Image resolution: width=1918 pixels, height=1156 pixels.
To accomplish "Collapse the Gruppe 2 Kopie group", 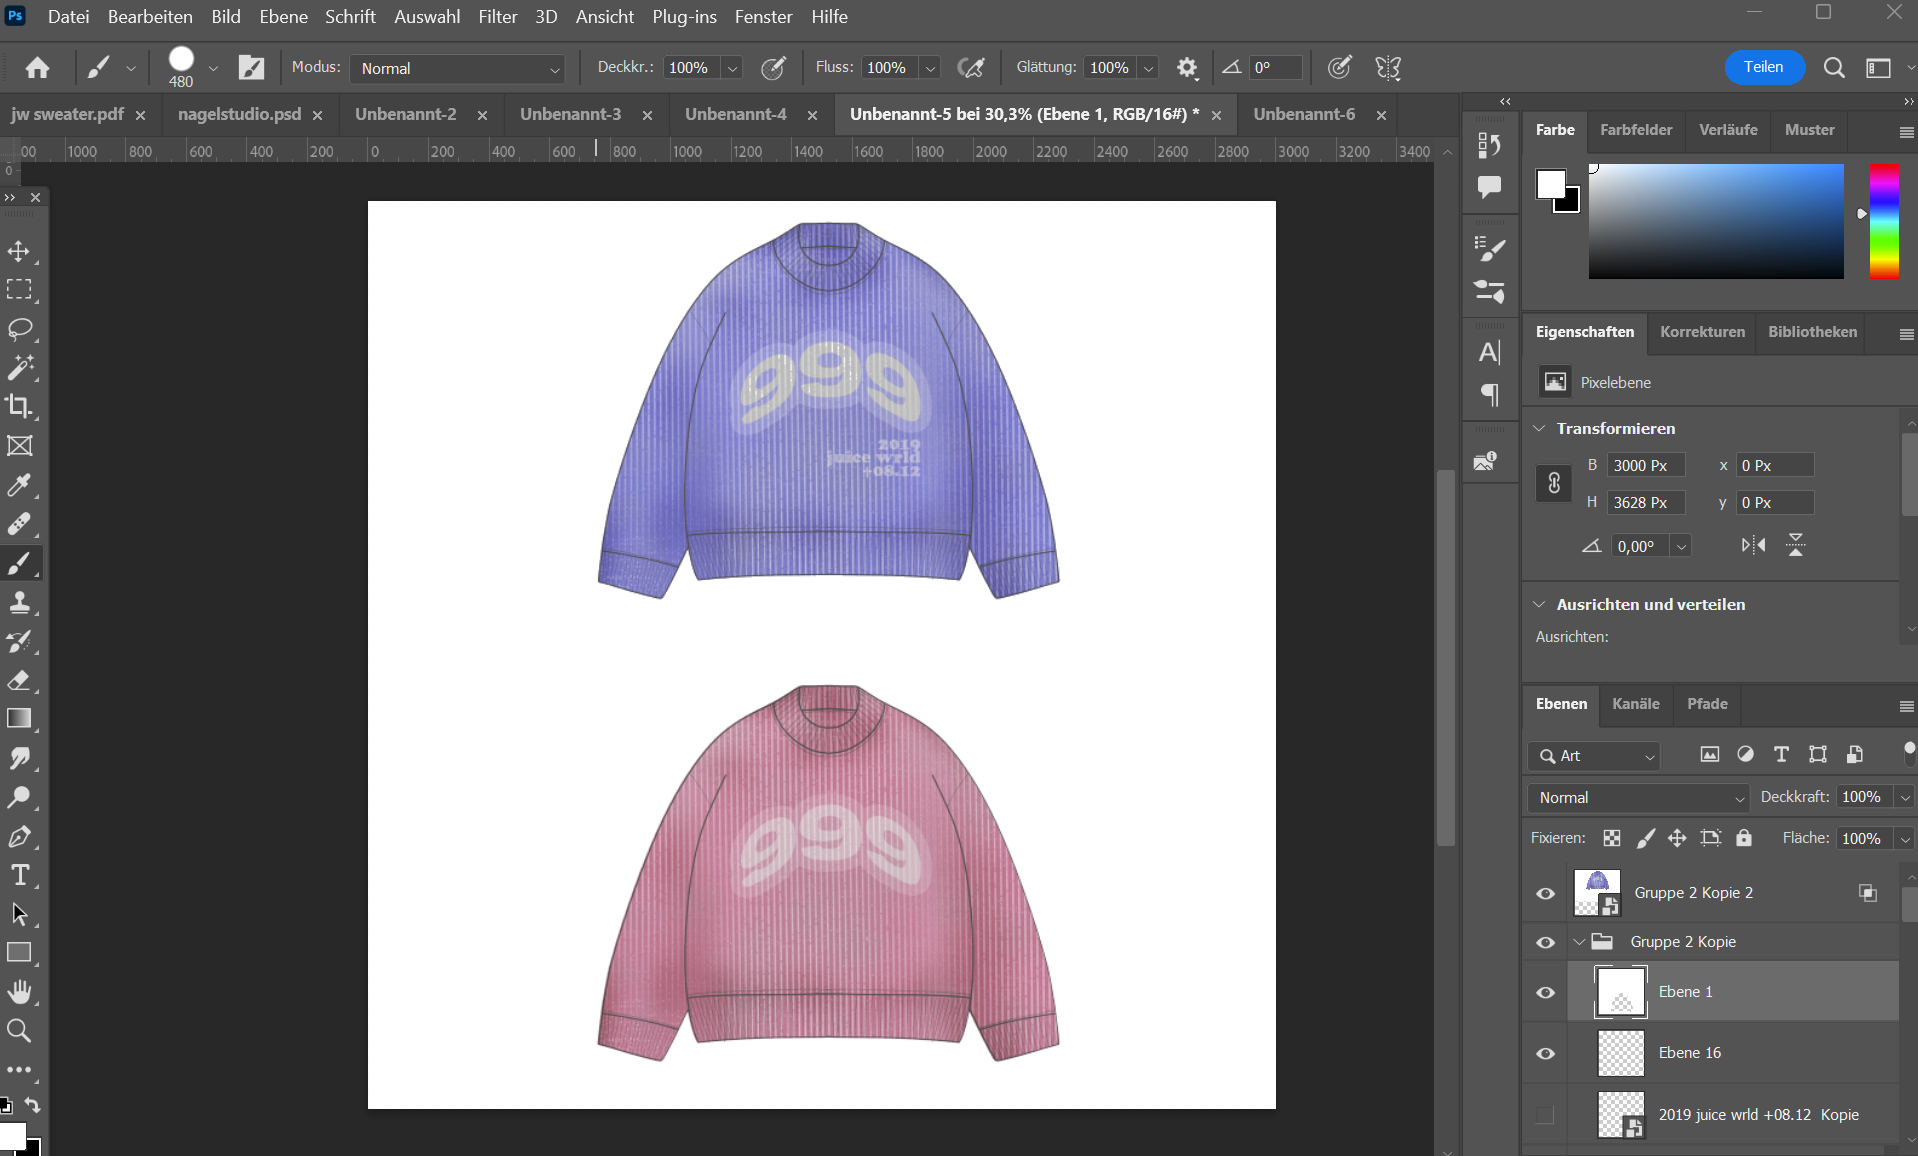I will point(1579,942).
